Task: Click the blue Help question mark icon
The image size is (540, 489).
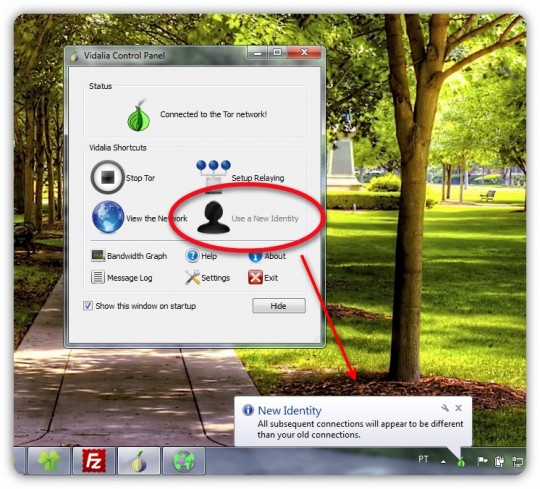Action: pyautogui.click(x=192, y=256)
